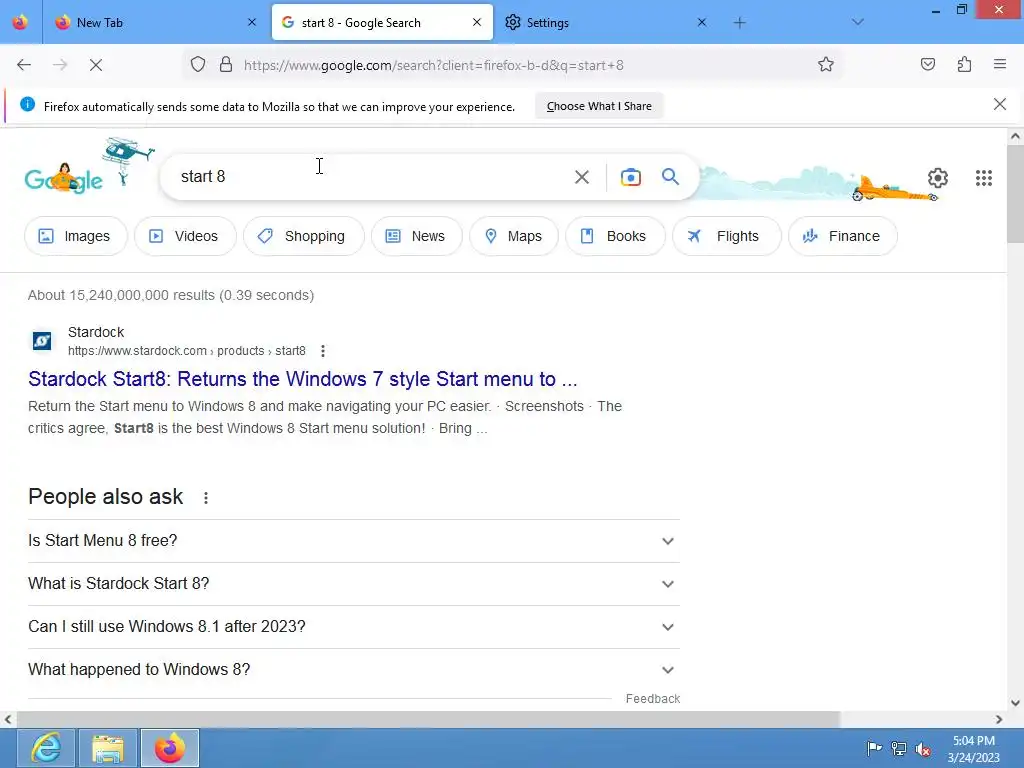This screenshot has width=1024, height=768.
Task: Open the Google apps grid
Action: [984, 178]
